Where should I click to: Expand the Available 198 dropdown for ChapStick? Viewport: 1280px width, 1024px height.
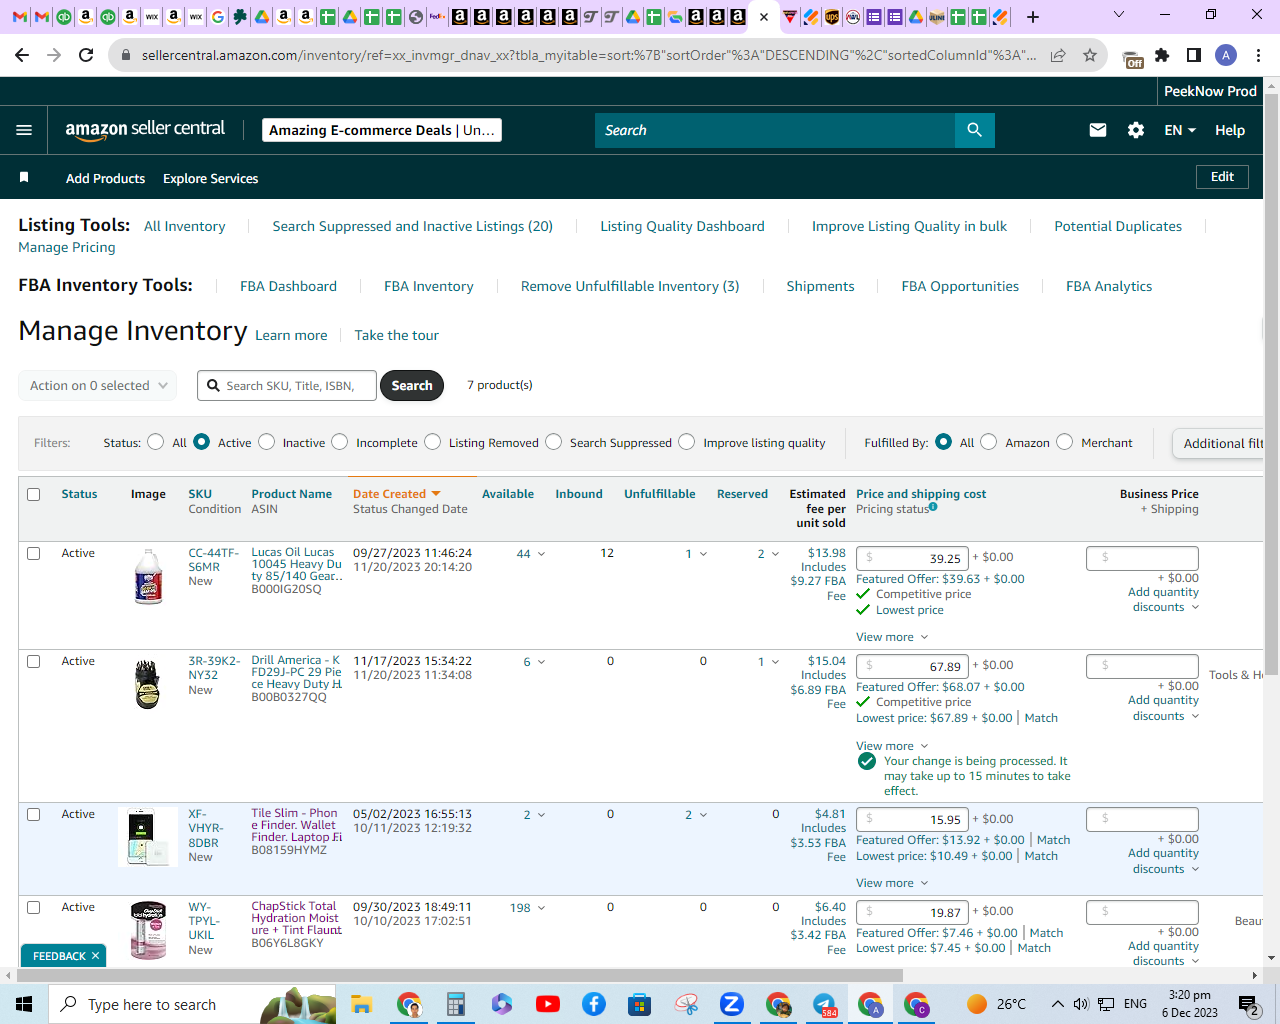(x=528, y=907)
